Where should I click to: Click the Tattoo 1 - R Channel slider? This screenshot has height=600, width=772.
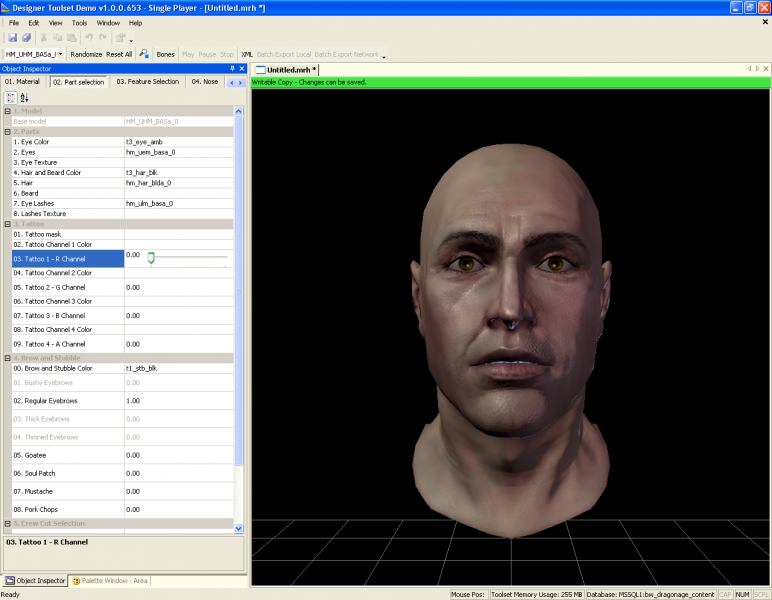tap(151, 258)
